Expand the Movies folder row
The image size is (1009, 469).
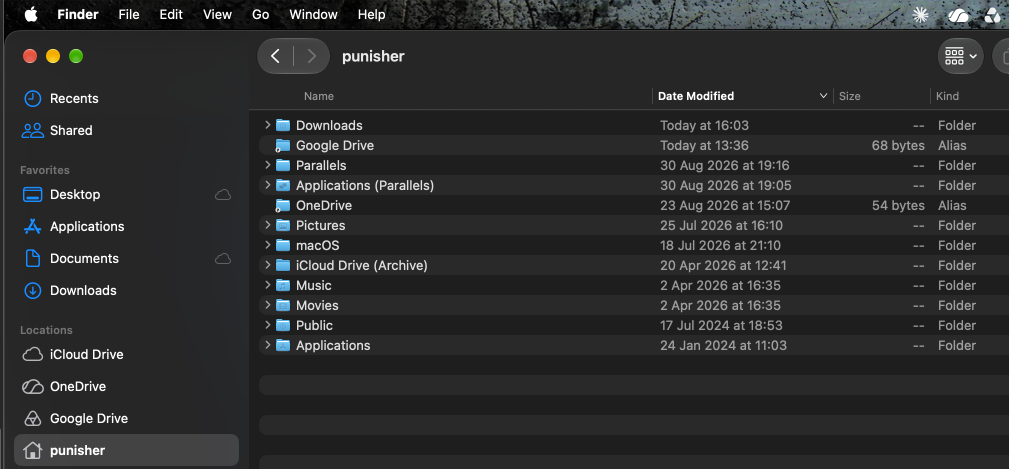click(268, 306)
